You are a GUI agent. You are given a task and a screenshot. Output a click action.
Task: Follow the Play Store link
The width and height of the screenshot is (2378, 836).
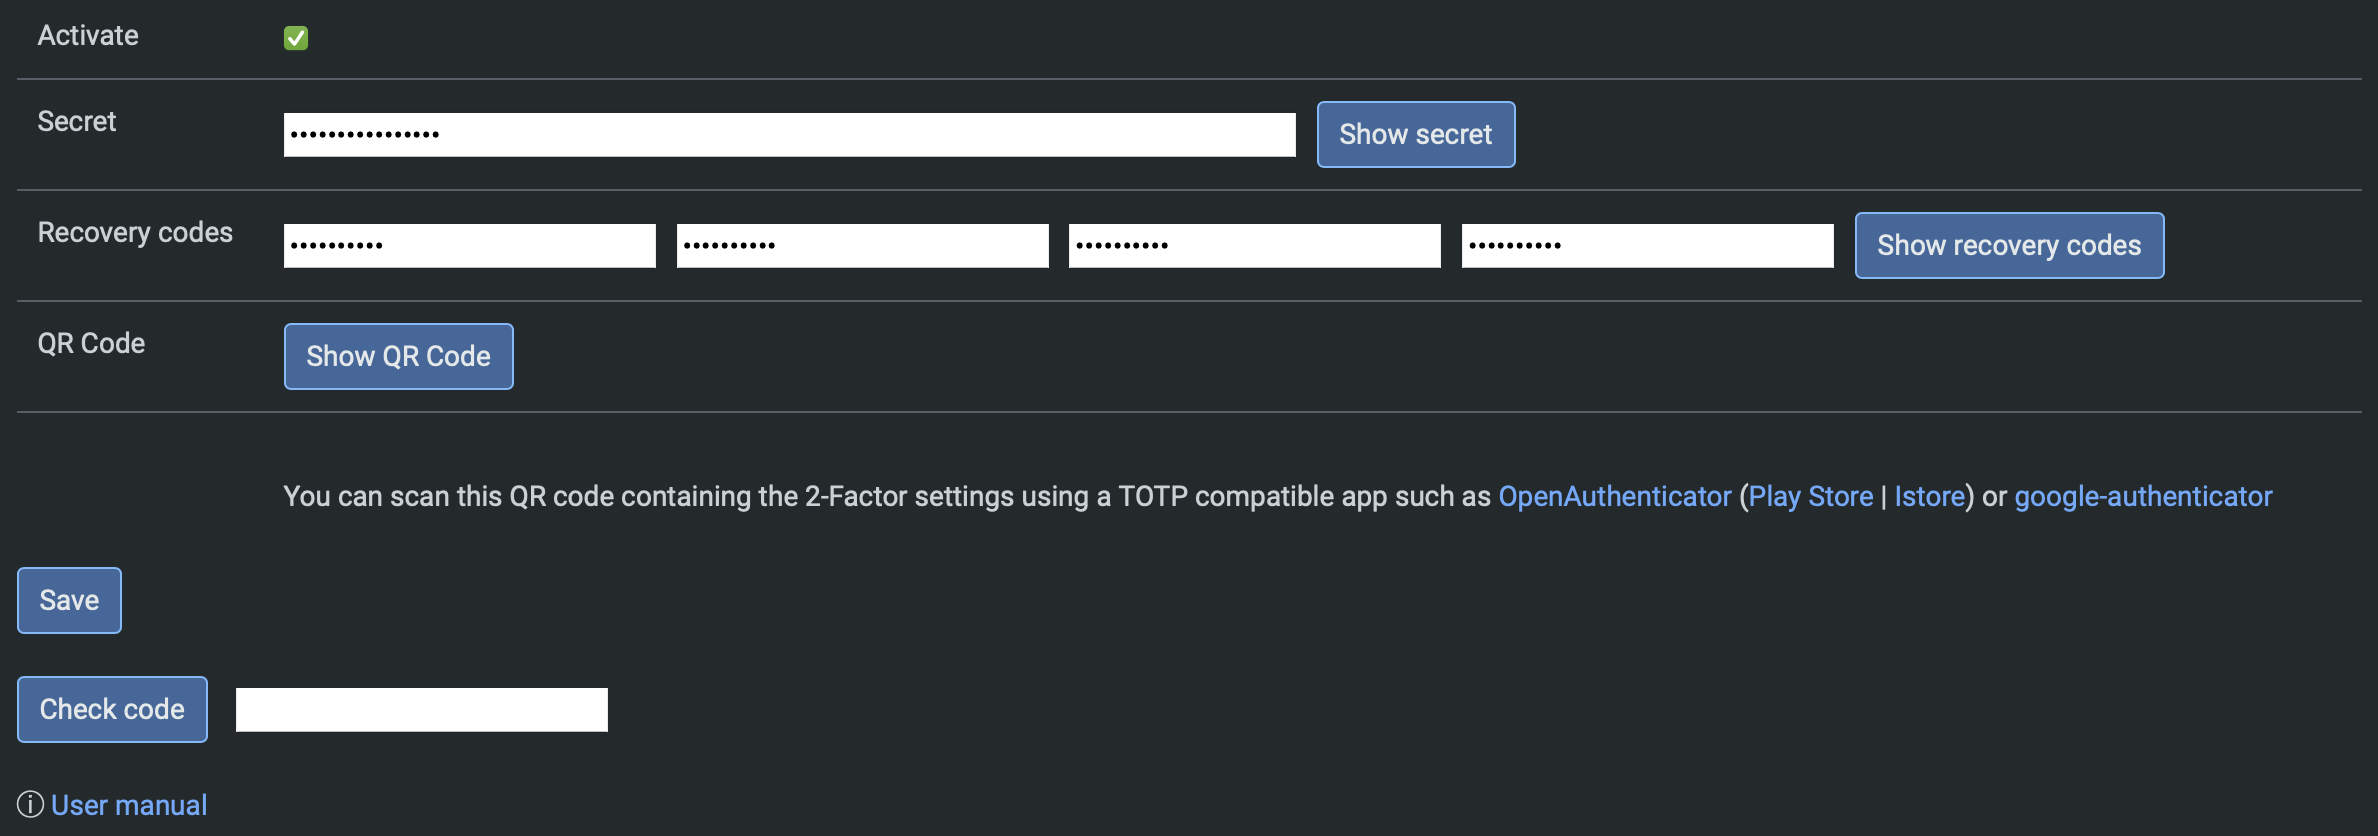click(x=1810, y=496)
